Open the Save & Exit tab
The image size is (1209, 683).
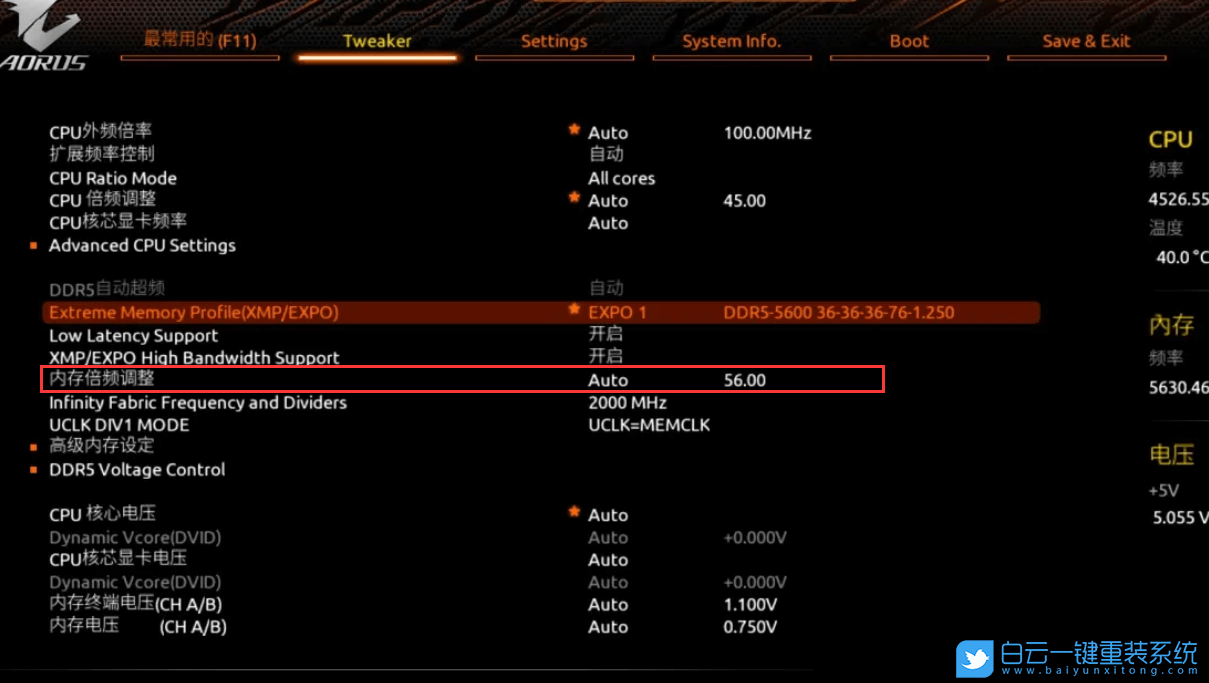tap(1086, 41)
